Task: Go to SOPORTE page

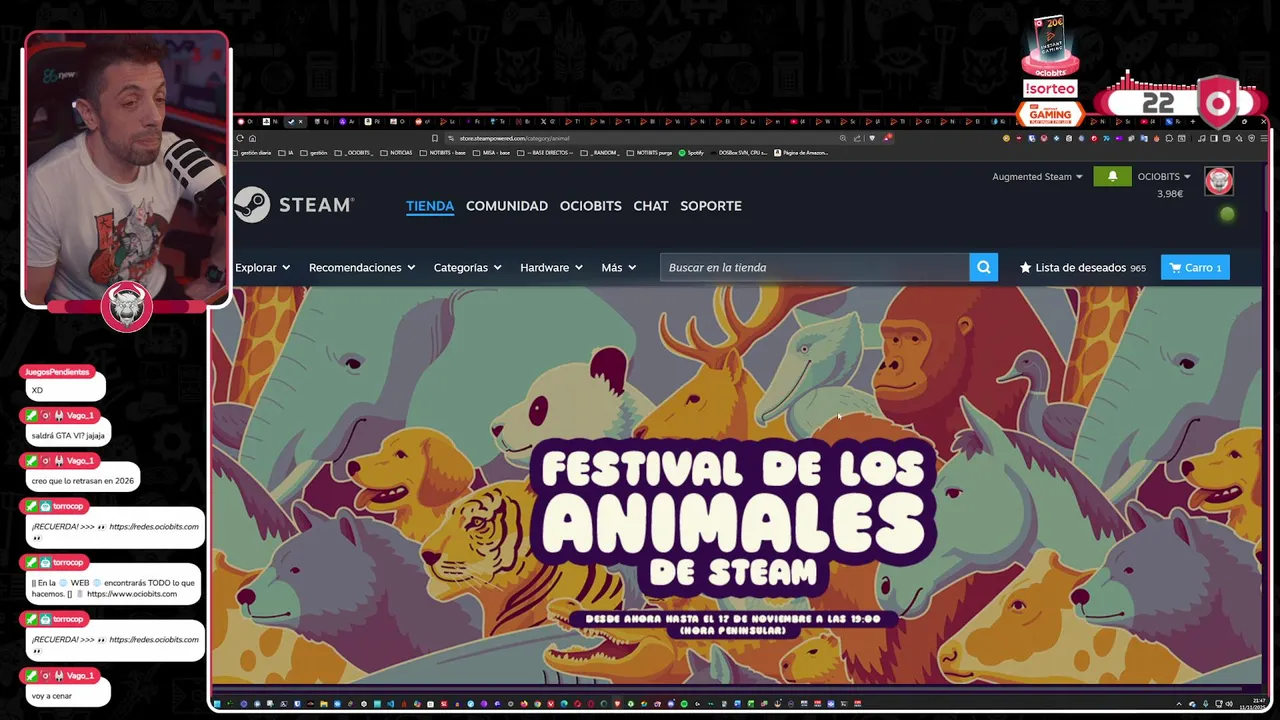Action: click(711, 206)
